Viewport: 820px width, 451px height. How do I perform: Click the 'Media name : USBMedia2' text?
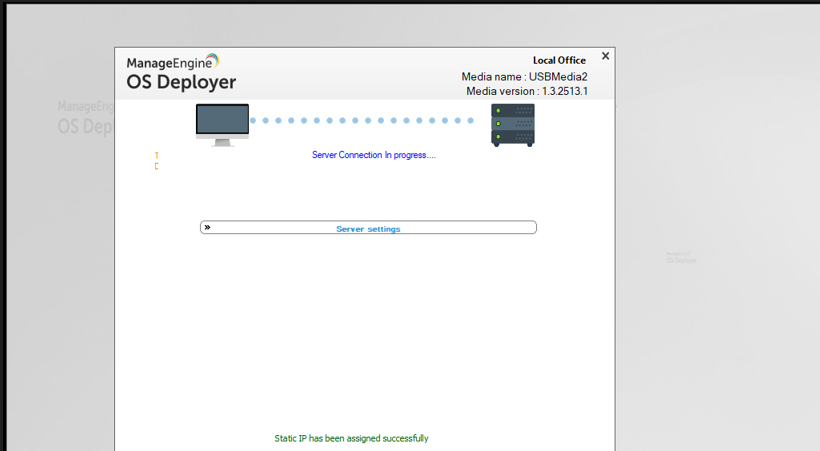tap(525, 77)
